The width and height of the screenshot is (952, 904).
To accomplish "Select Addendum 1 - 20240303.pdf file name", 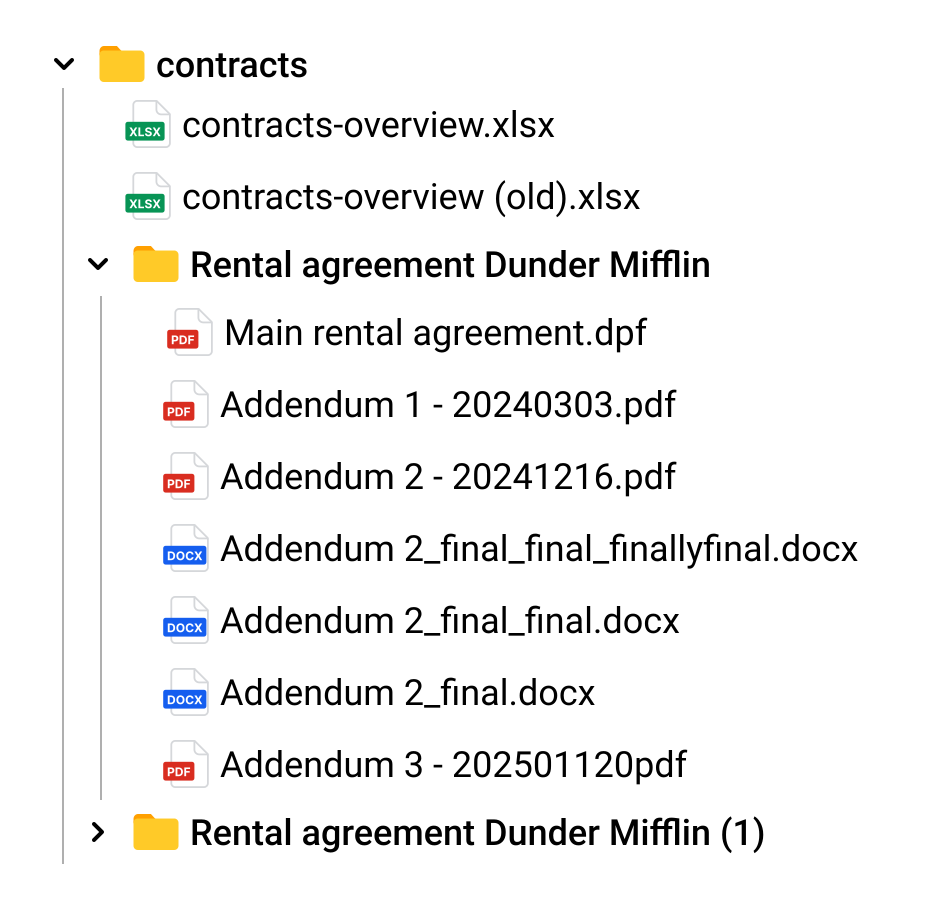I will pos(448,405).
